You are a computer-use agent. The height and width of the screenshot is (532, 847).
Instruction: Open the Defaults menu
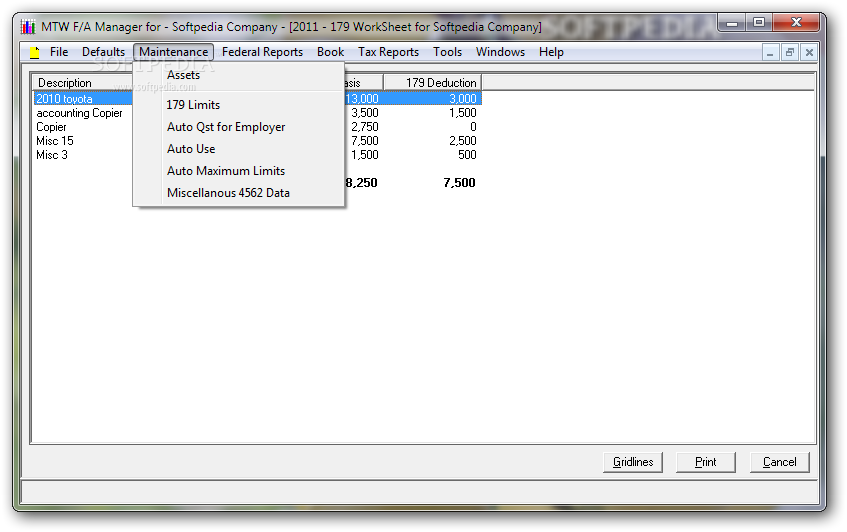(x=103, y=52)
